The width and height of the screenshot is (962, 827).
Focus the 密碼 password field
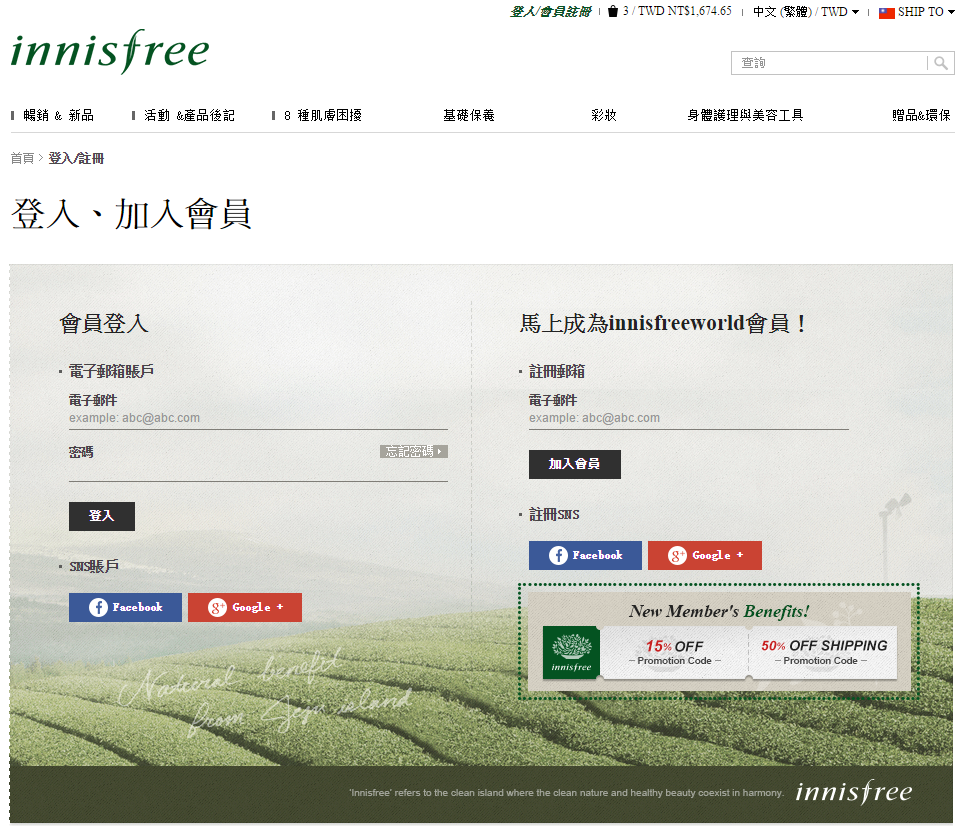pyautogui.click(x=258, y=471)
